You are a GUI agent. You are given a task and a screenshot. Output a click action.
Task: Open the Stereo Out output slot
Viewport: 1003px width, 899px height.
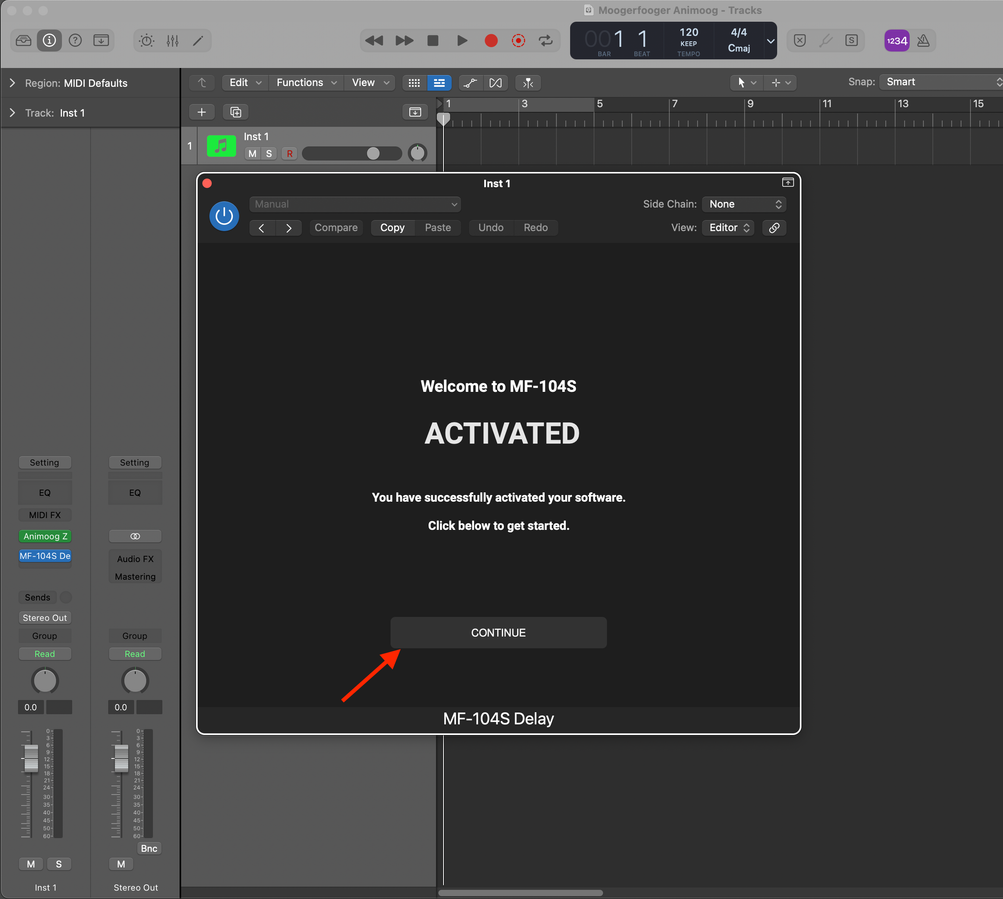pyautogui.click(x=45, y=618)
